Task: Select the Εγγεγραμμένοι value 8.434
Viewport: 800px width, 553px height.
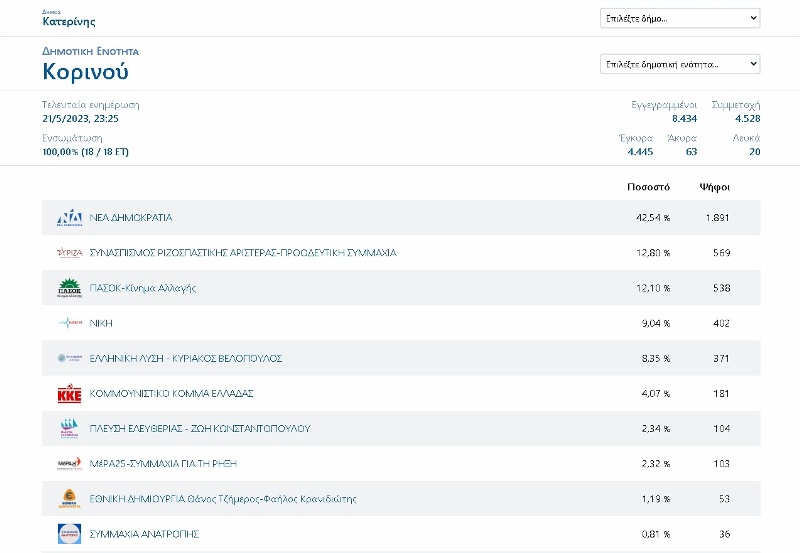Action: click(x=684, y=119)
